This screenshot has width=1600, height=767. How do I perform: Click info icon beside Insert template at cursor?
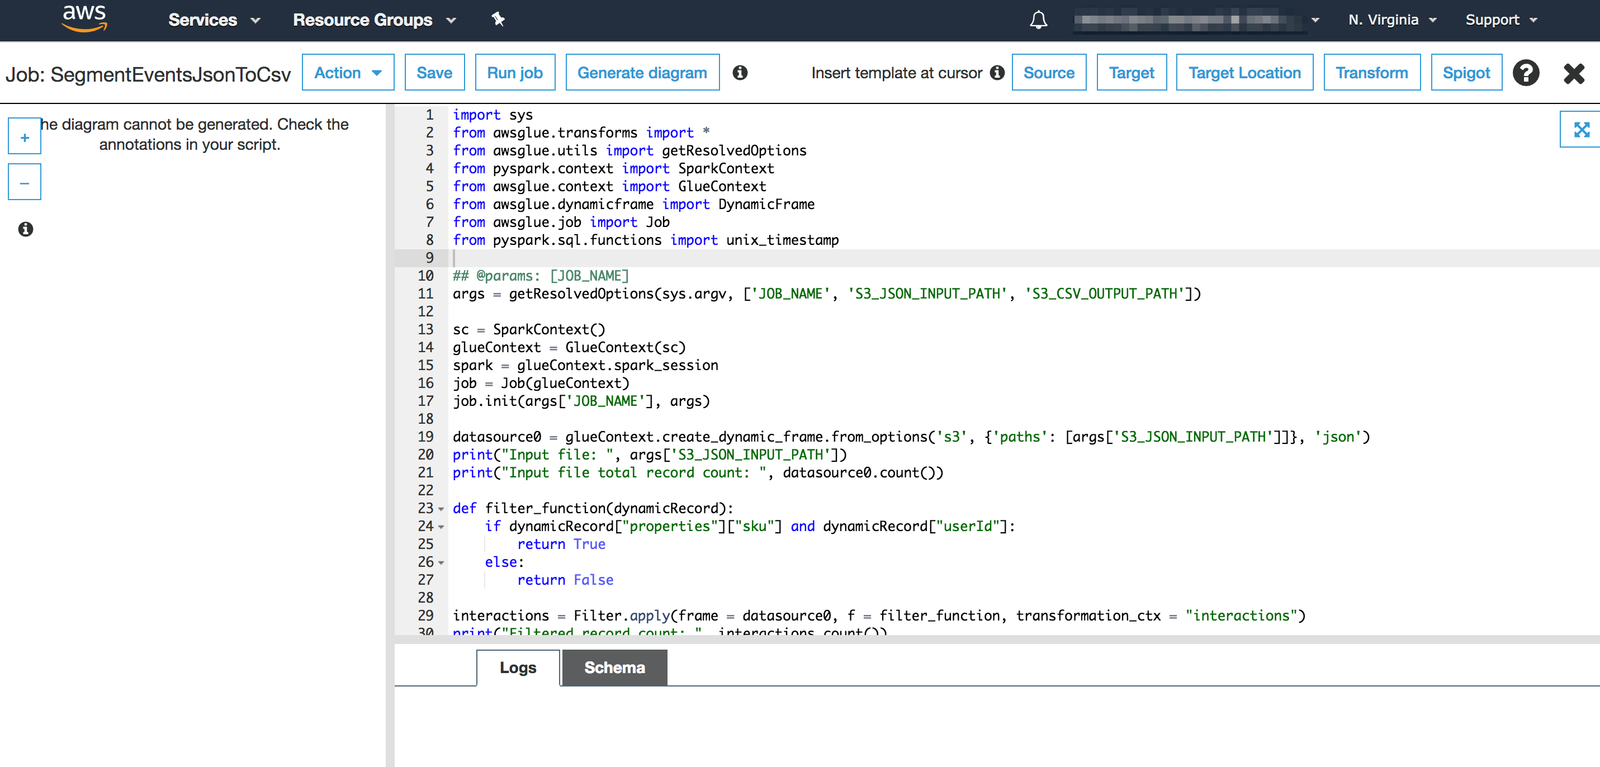997,73
